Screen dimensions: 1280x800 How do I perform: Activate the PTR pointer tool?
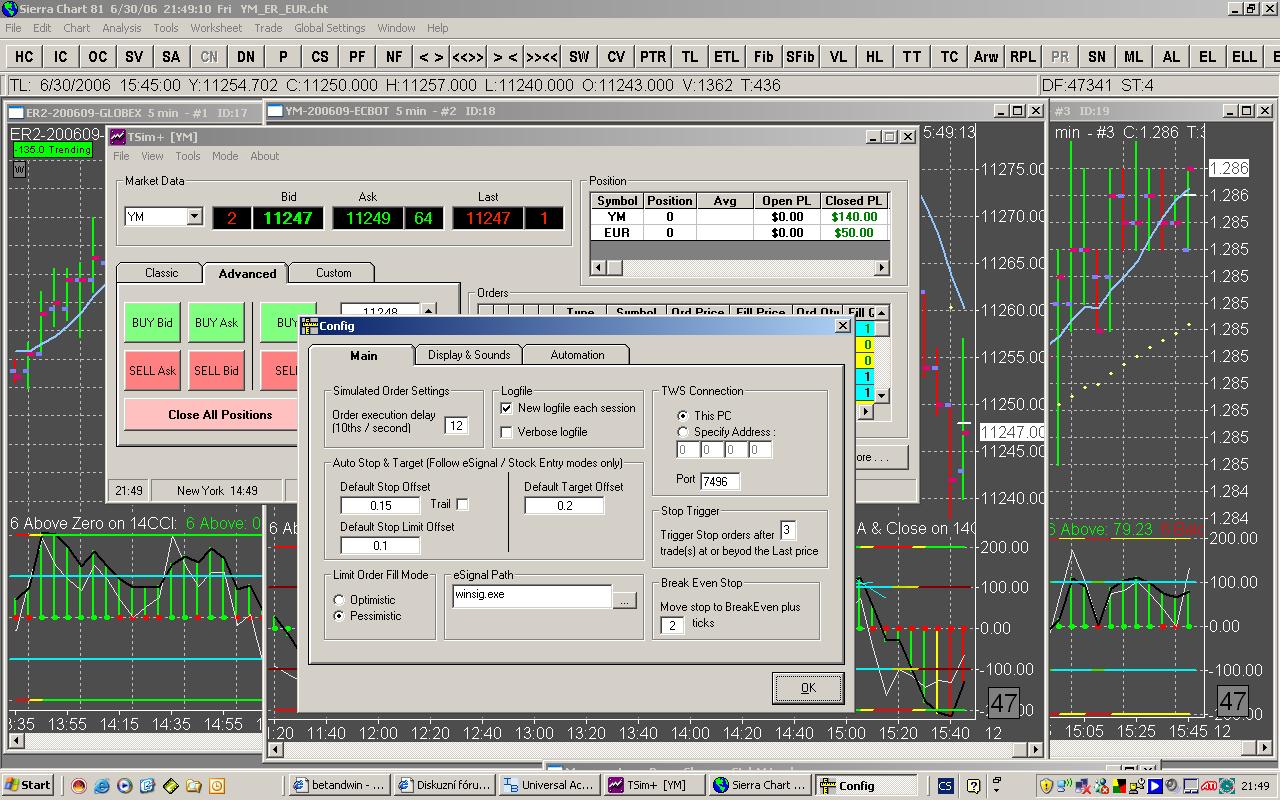point(653,57)
